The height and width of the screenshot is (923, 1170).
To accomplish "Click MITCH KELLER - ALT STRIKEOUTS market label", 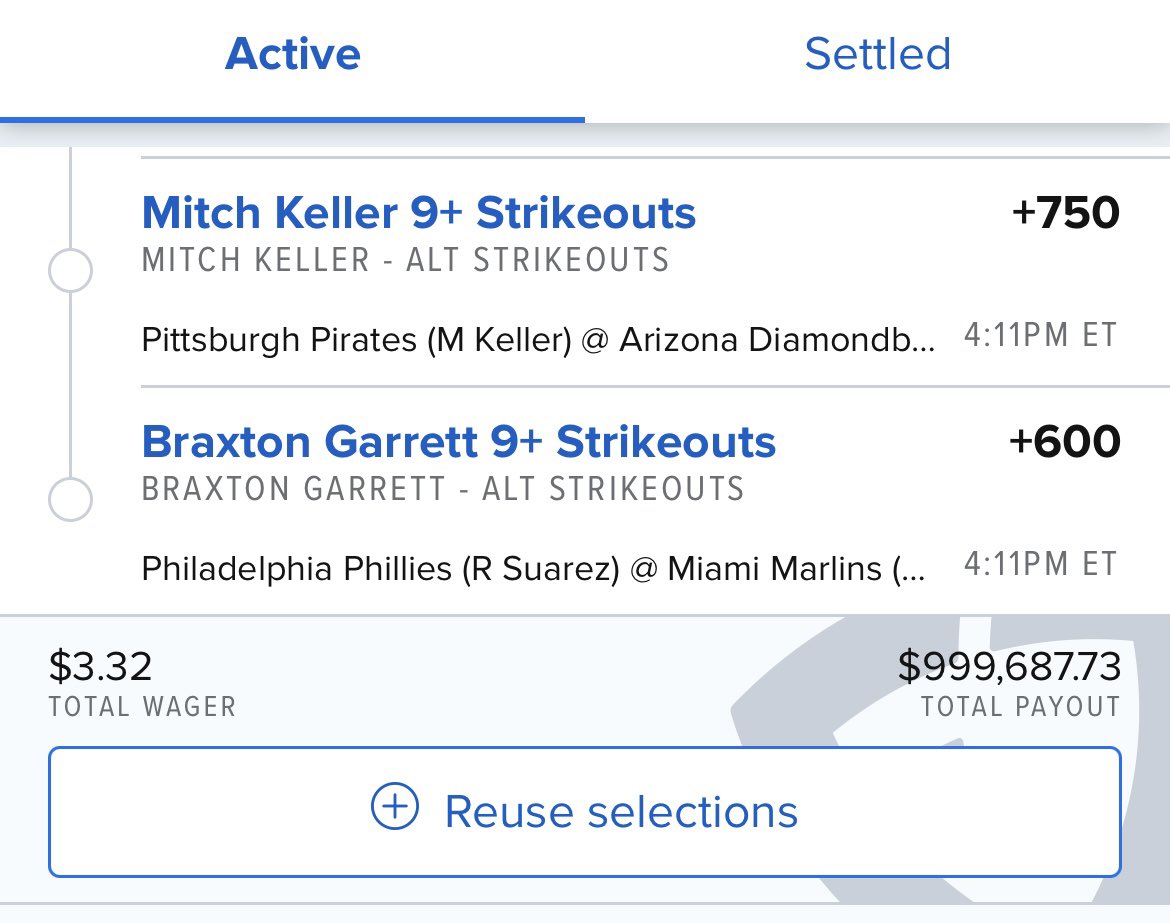I will 405,260.
